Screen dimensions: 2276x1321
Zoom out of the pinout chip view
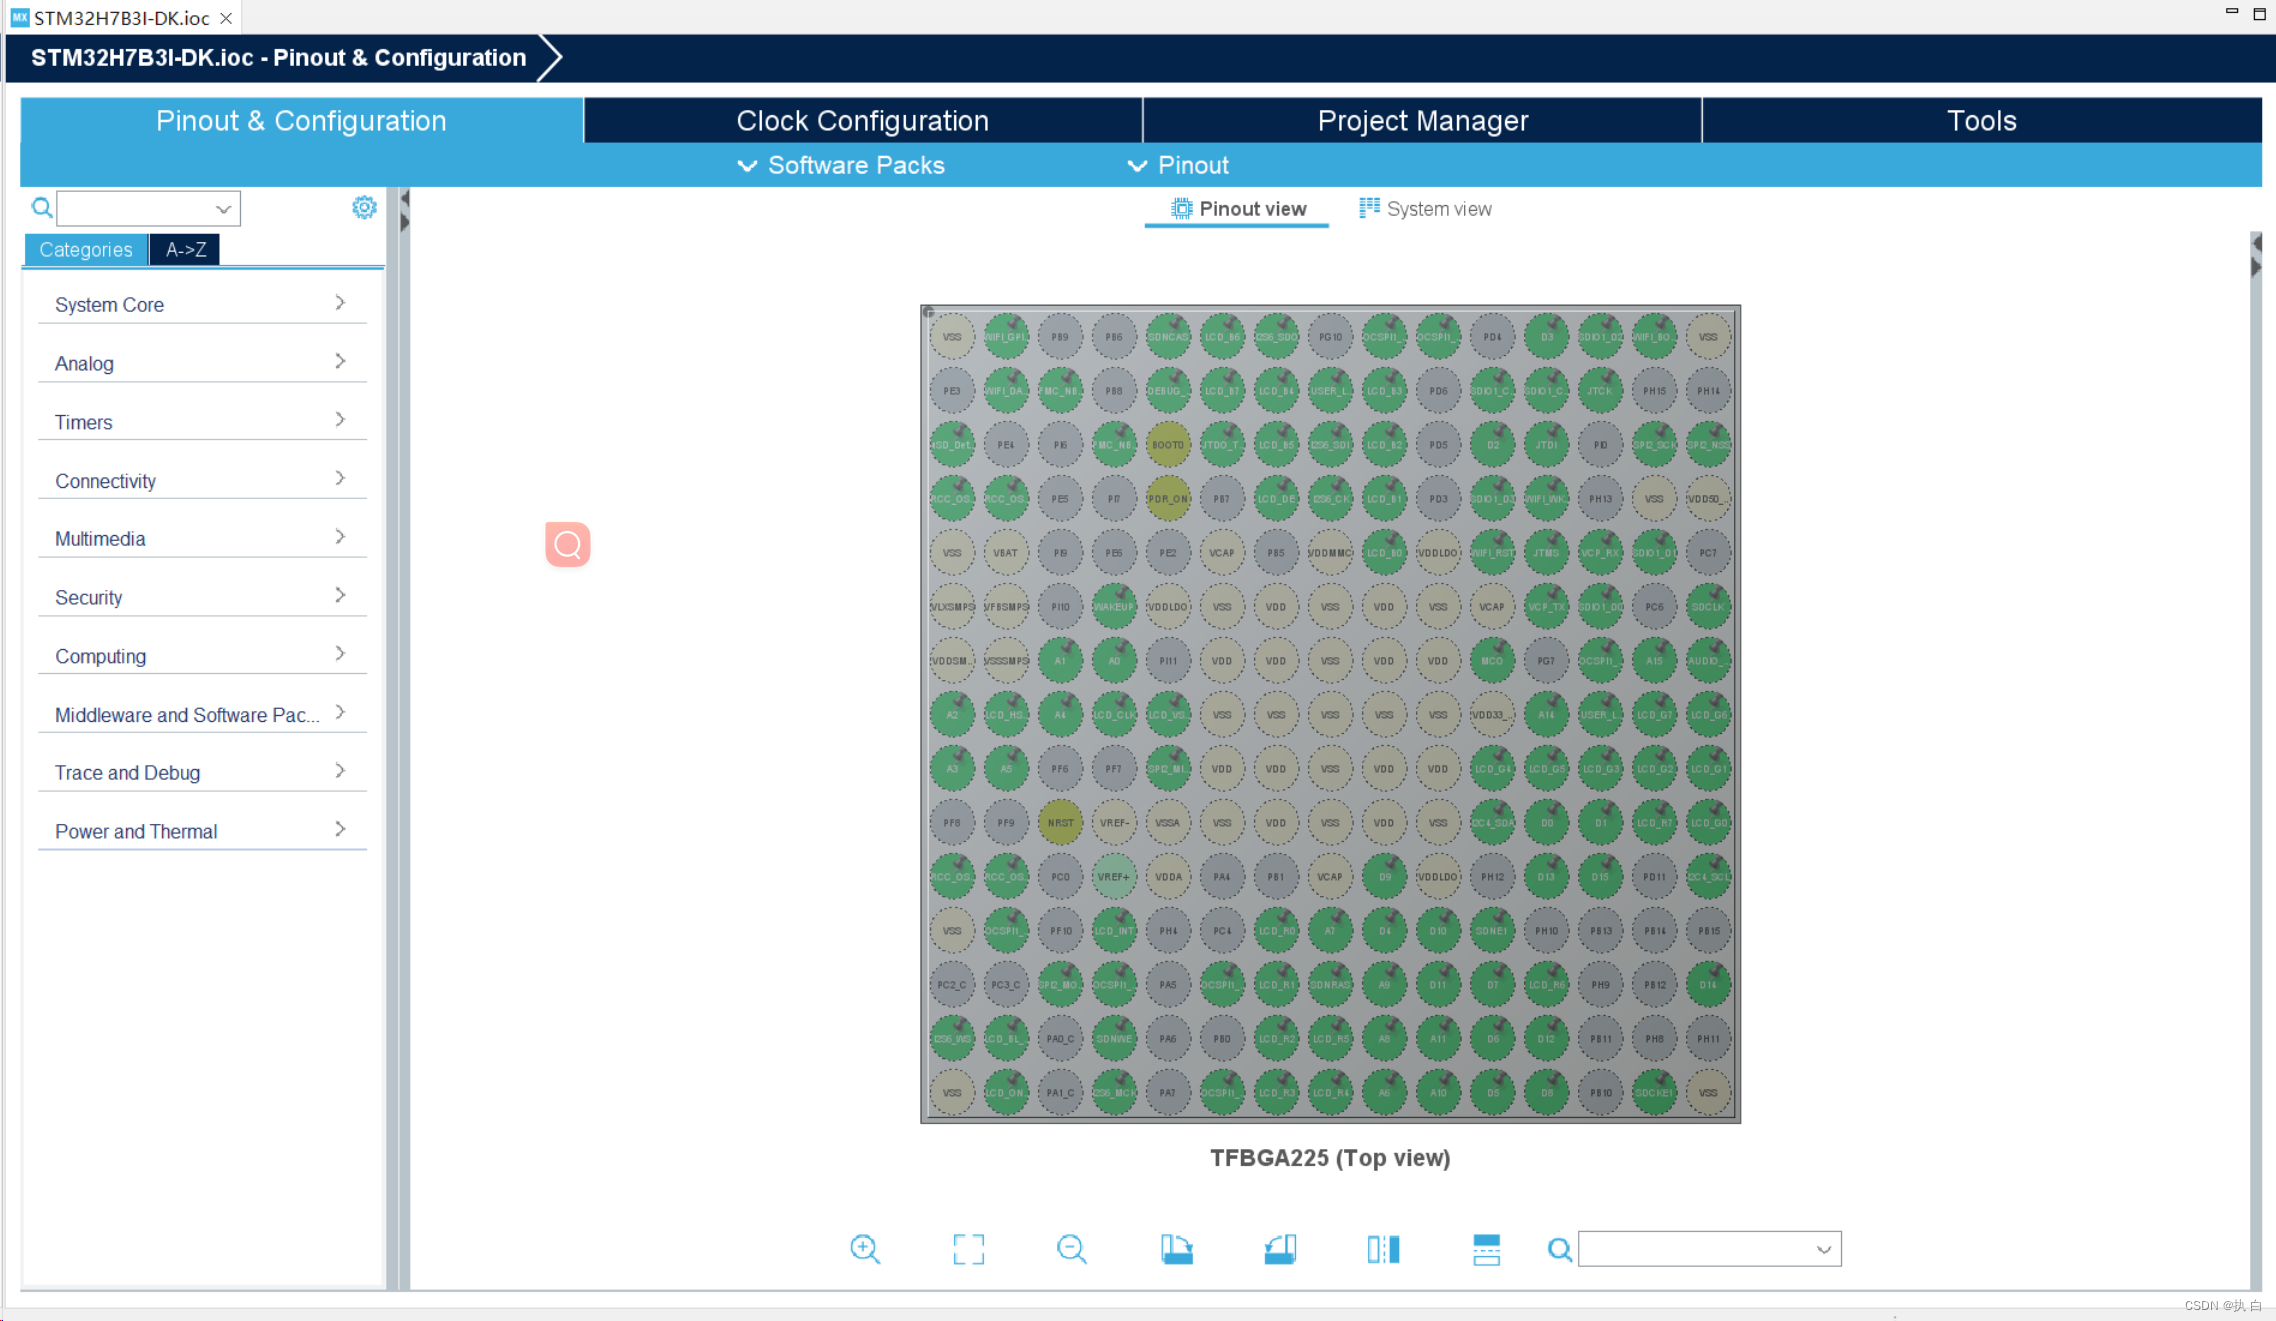[x=1071, y=1249]
